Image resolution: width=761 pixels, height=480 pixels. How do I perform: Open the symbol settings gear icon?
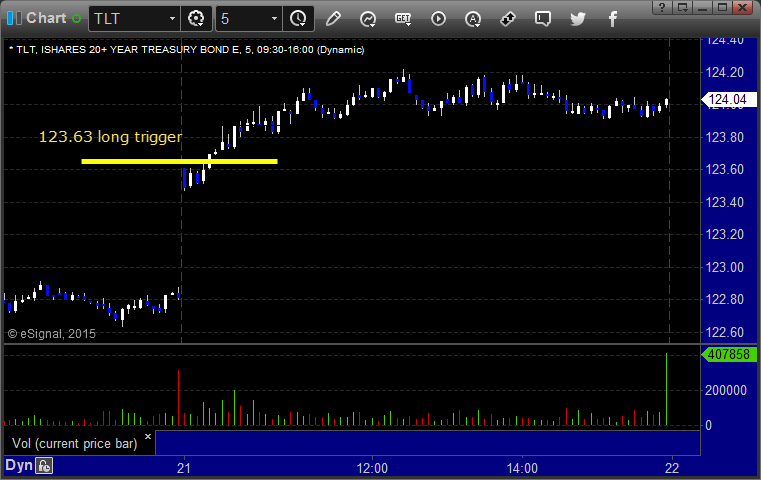[x=196, y=19]
